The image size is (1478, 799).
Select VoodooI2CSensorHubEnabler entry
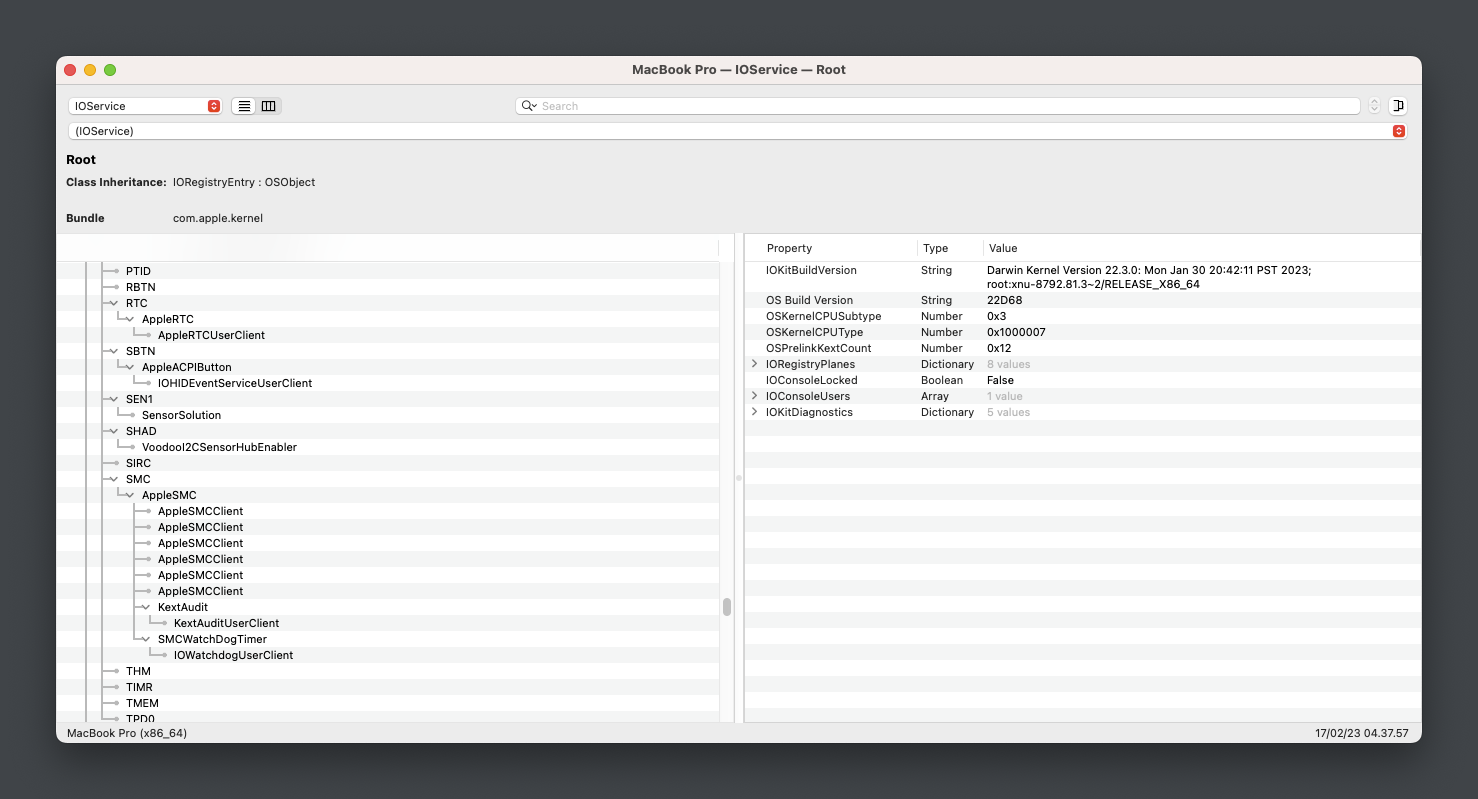point(219,447)
